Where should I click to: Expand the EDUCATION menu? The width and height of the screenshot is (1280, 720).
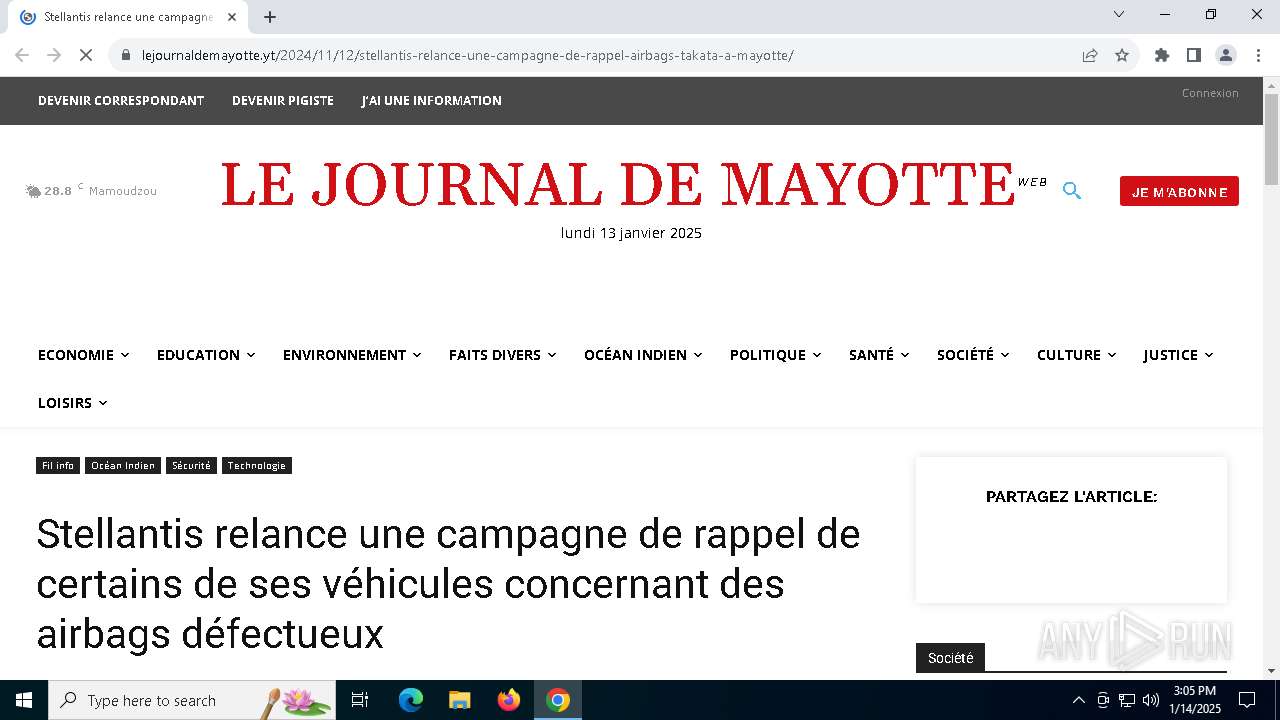point(205,355)
